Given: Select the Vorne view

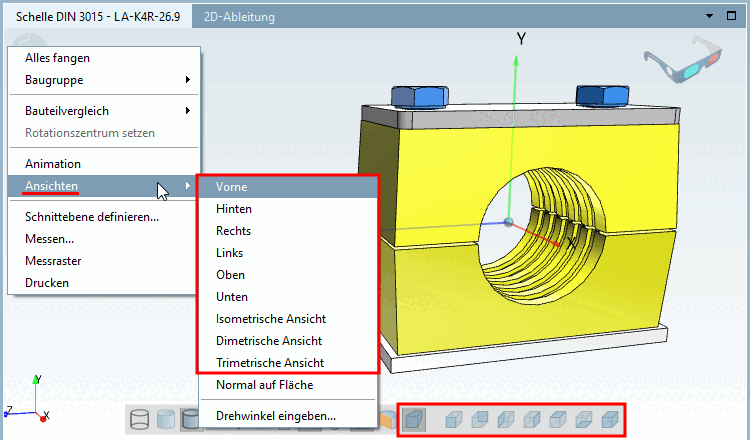Looking at the screenshot, I should (288, 187).
